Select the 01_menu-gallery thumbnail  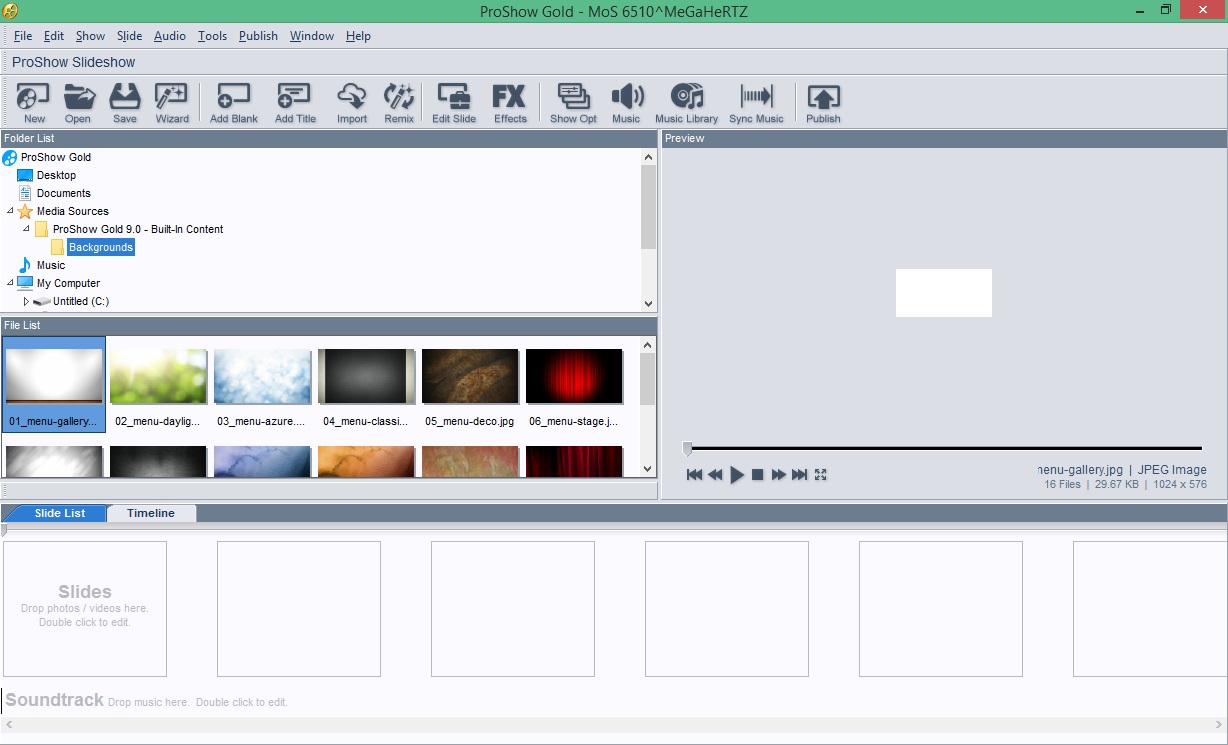tap(54, 384)
